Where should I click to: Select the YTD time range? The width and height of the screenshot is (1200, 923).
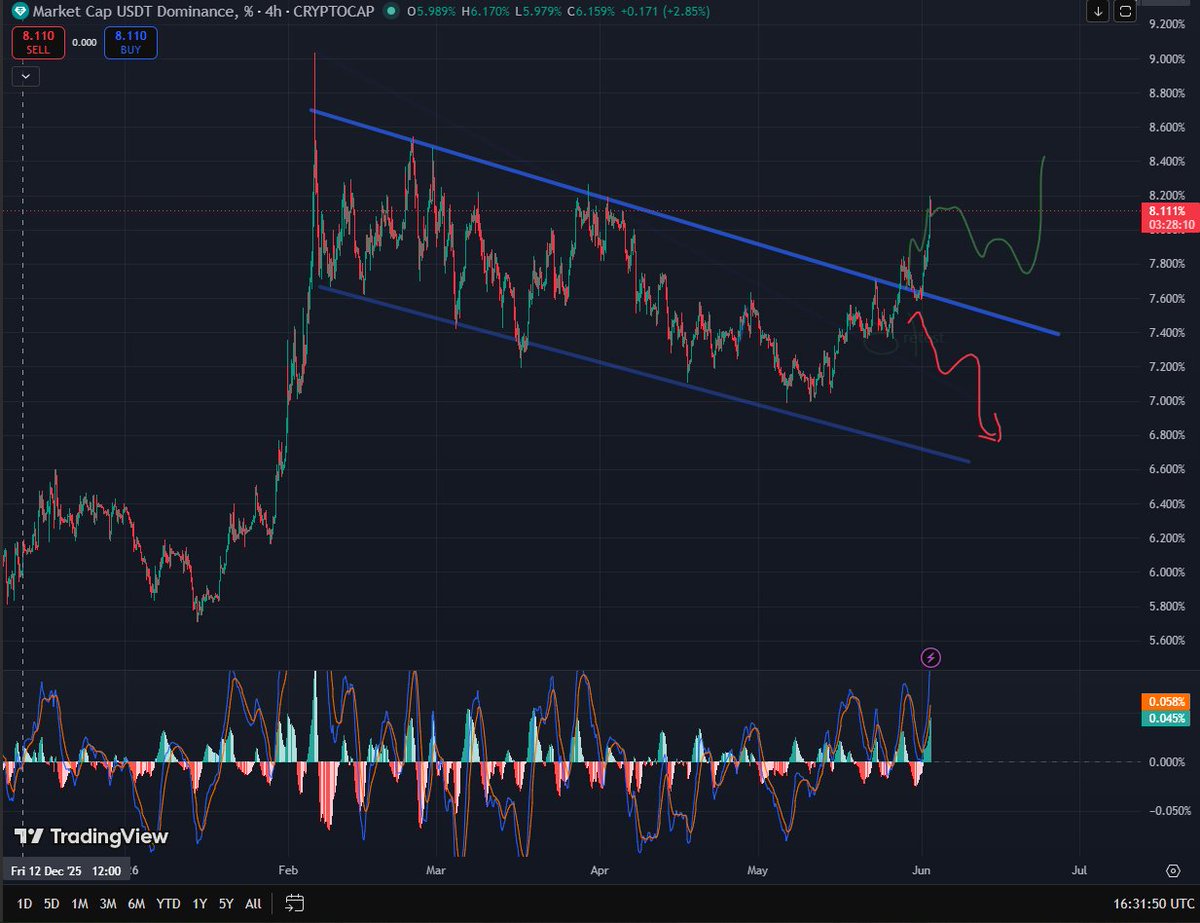click(169, 903)
